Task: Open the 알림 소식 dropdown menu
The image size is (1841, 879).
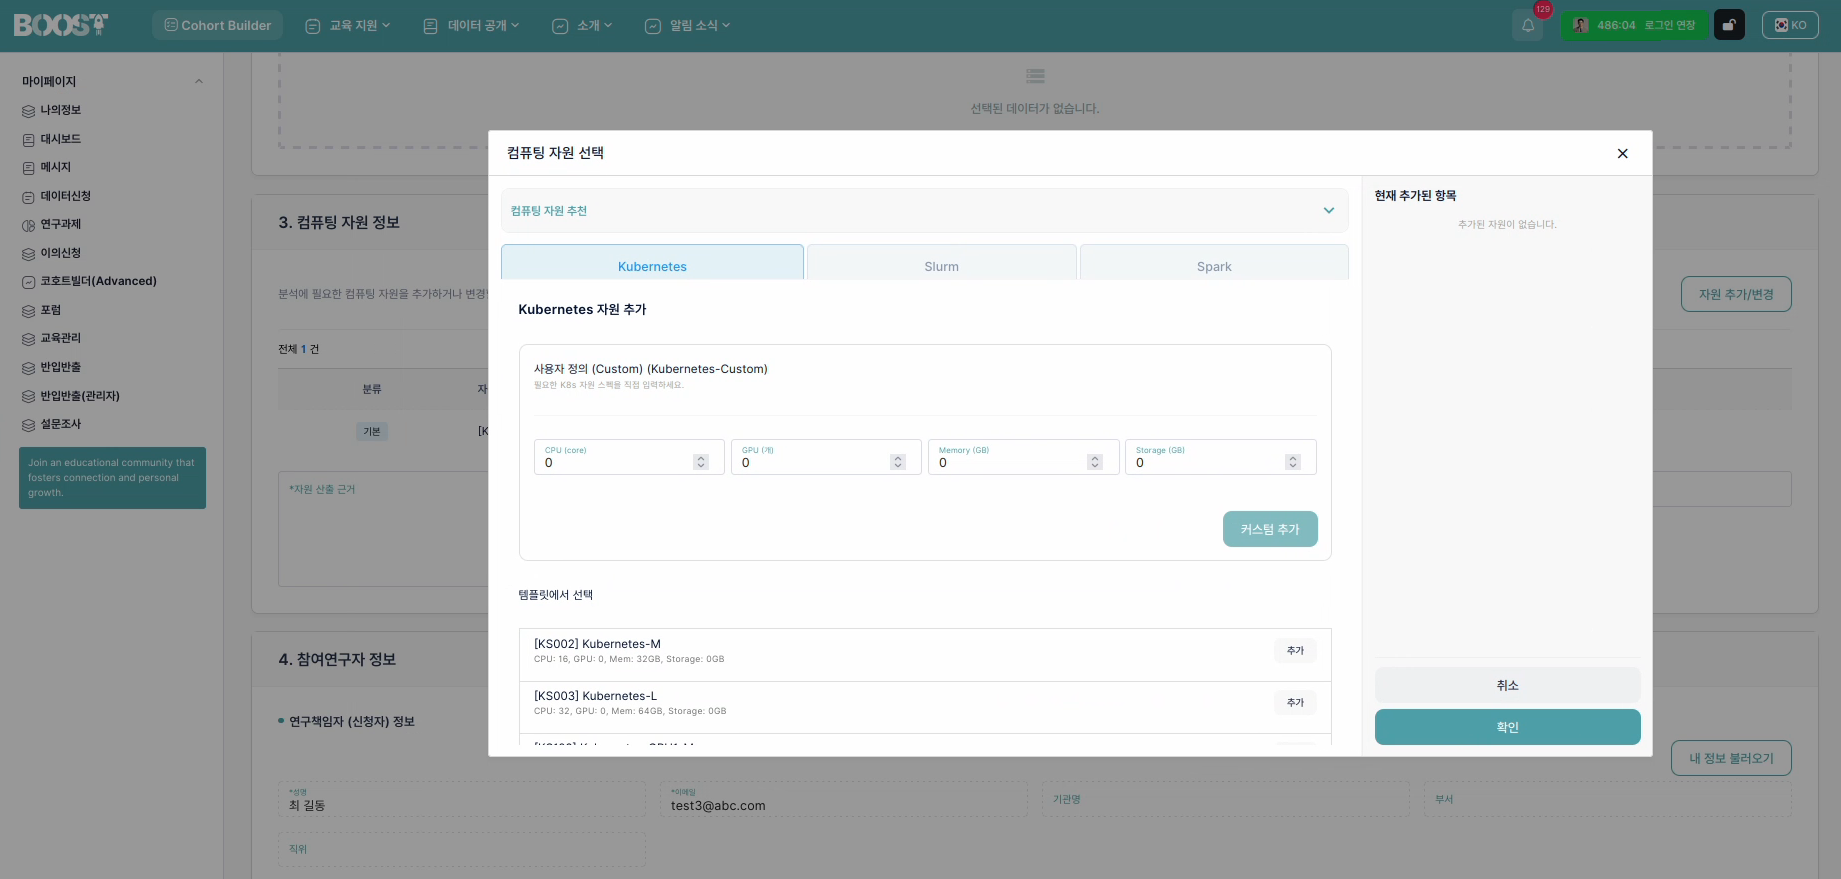Action: pos(688,25)
